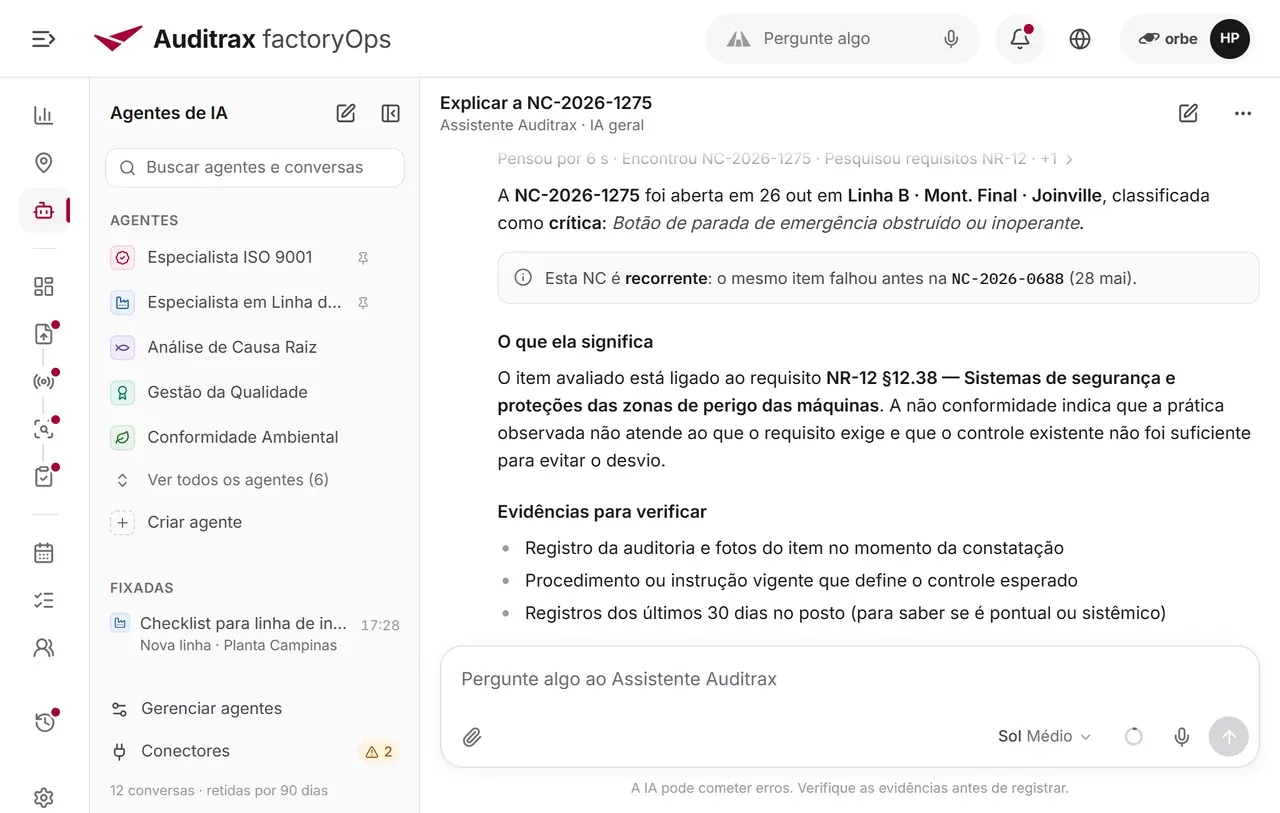Click the Pergunte algo ao Assistente Auditrax input

tap(850, 680)
